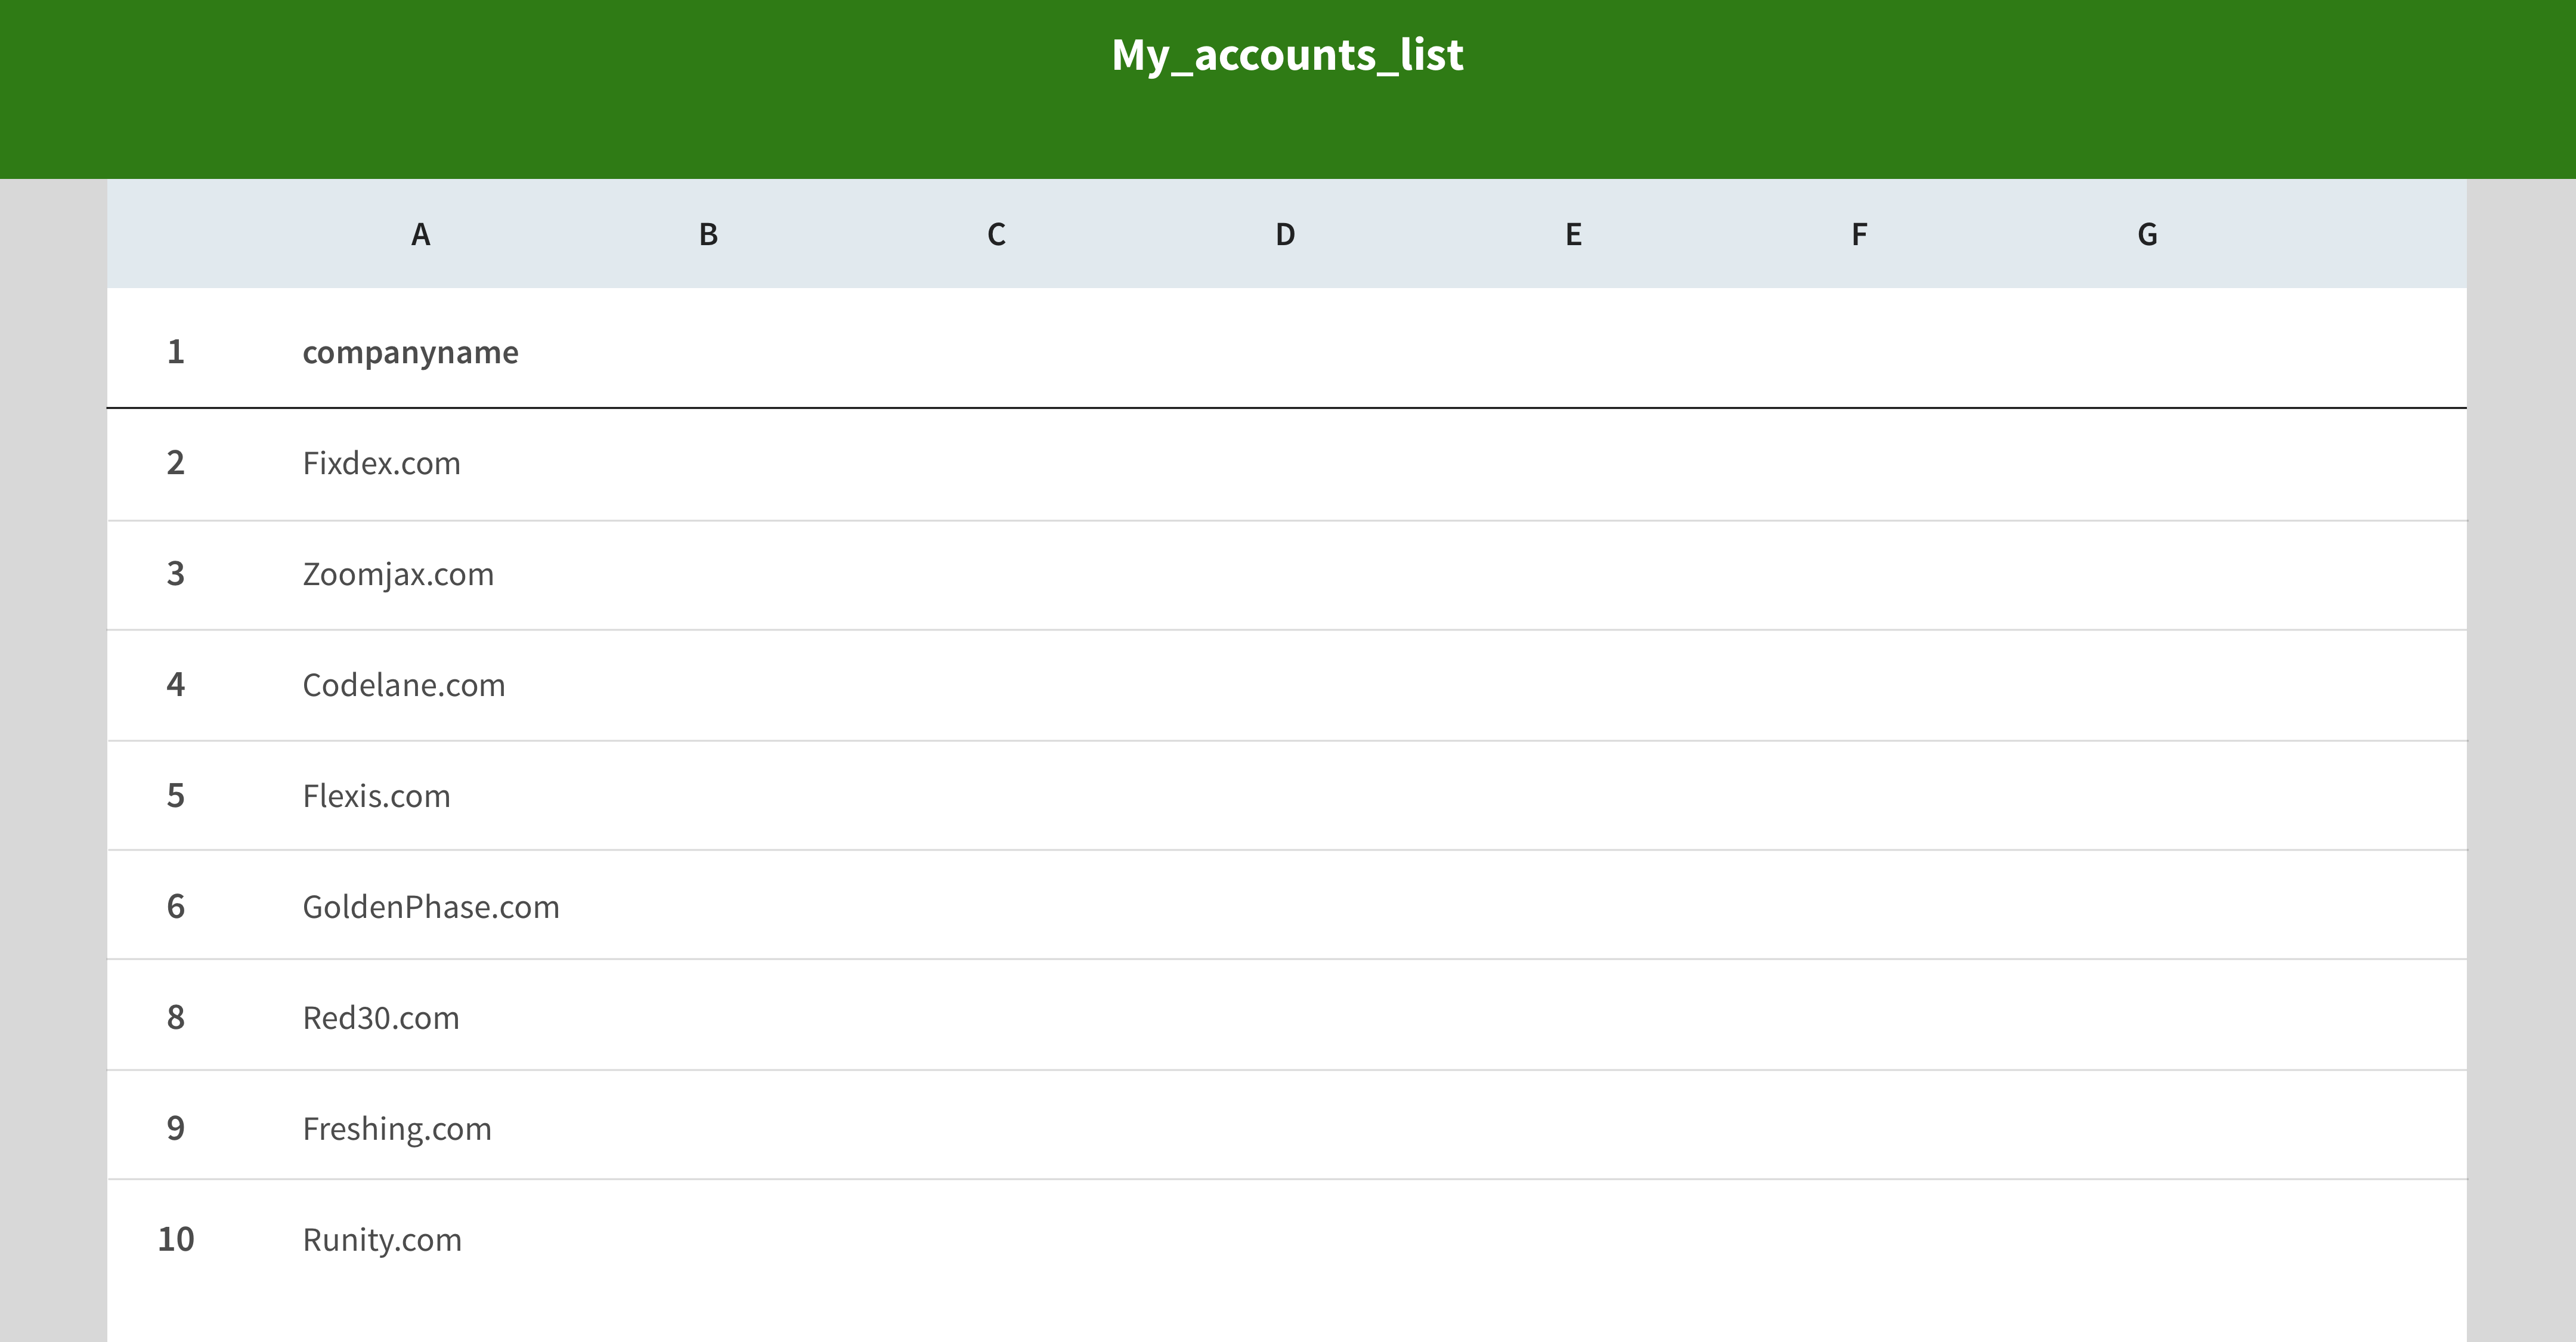Click the Freshing.com cell
Screen dimensions: 2576x1342
tap(397, 1129)
